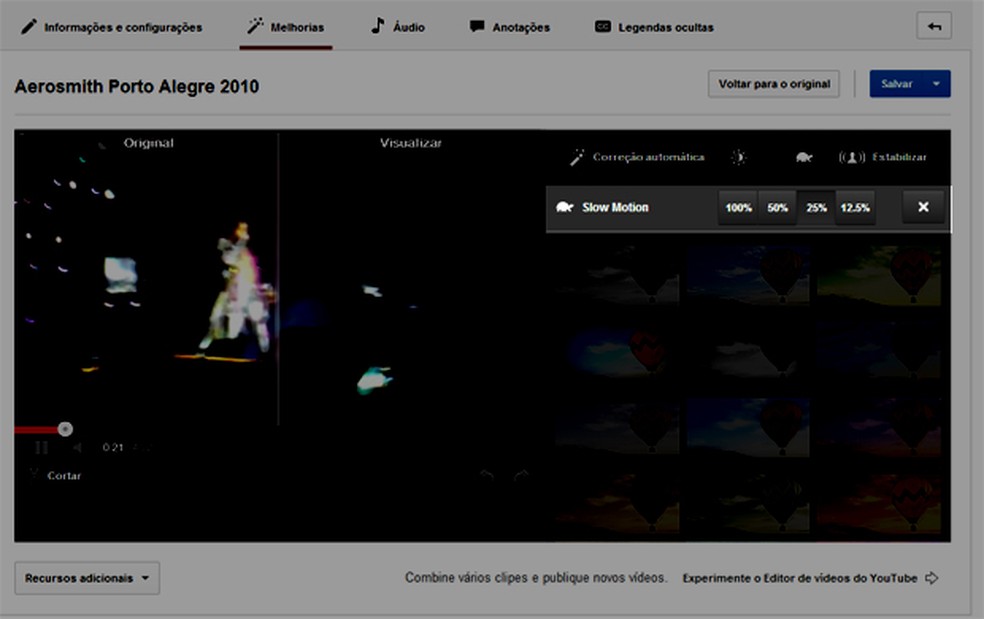Click the Cortar trim tool
This screenshot has width=984, height=619.
tap(56, 475)
